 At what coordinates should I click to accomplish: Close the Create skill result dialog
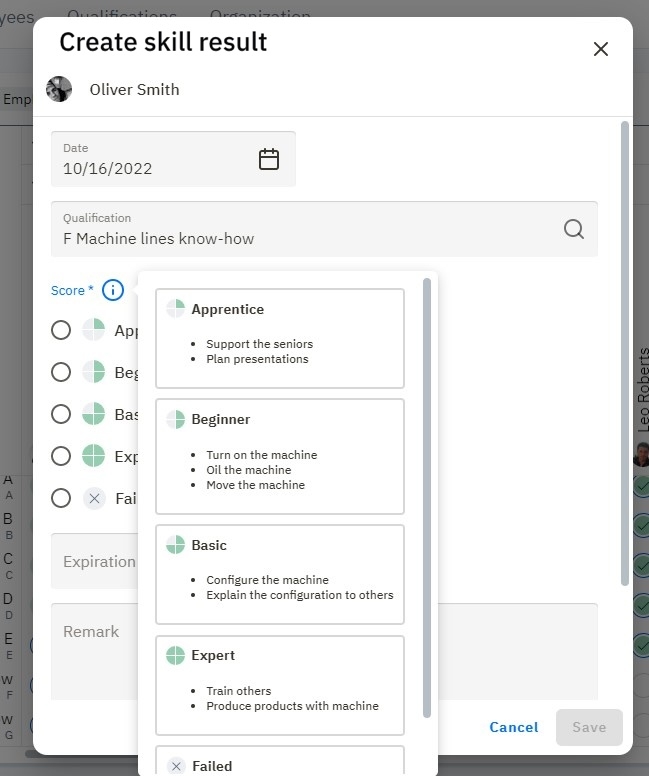click(600, 49)
